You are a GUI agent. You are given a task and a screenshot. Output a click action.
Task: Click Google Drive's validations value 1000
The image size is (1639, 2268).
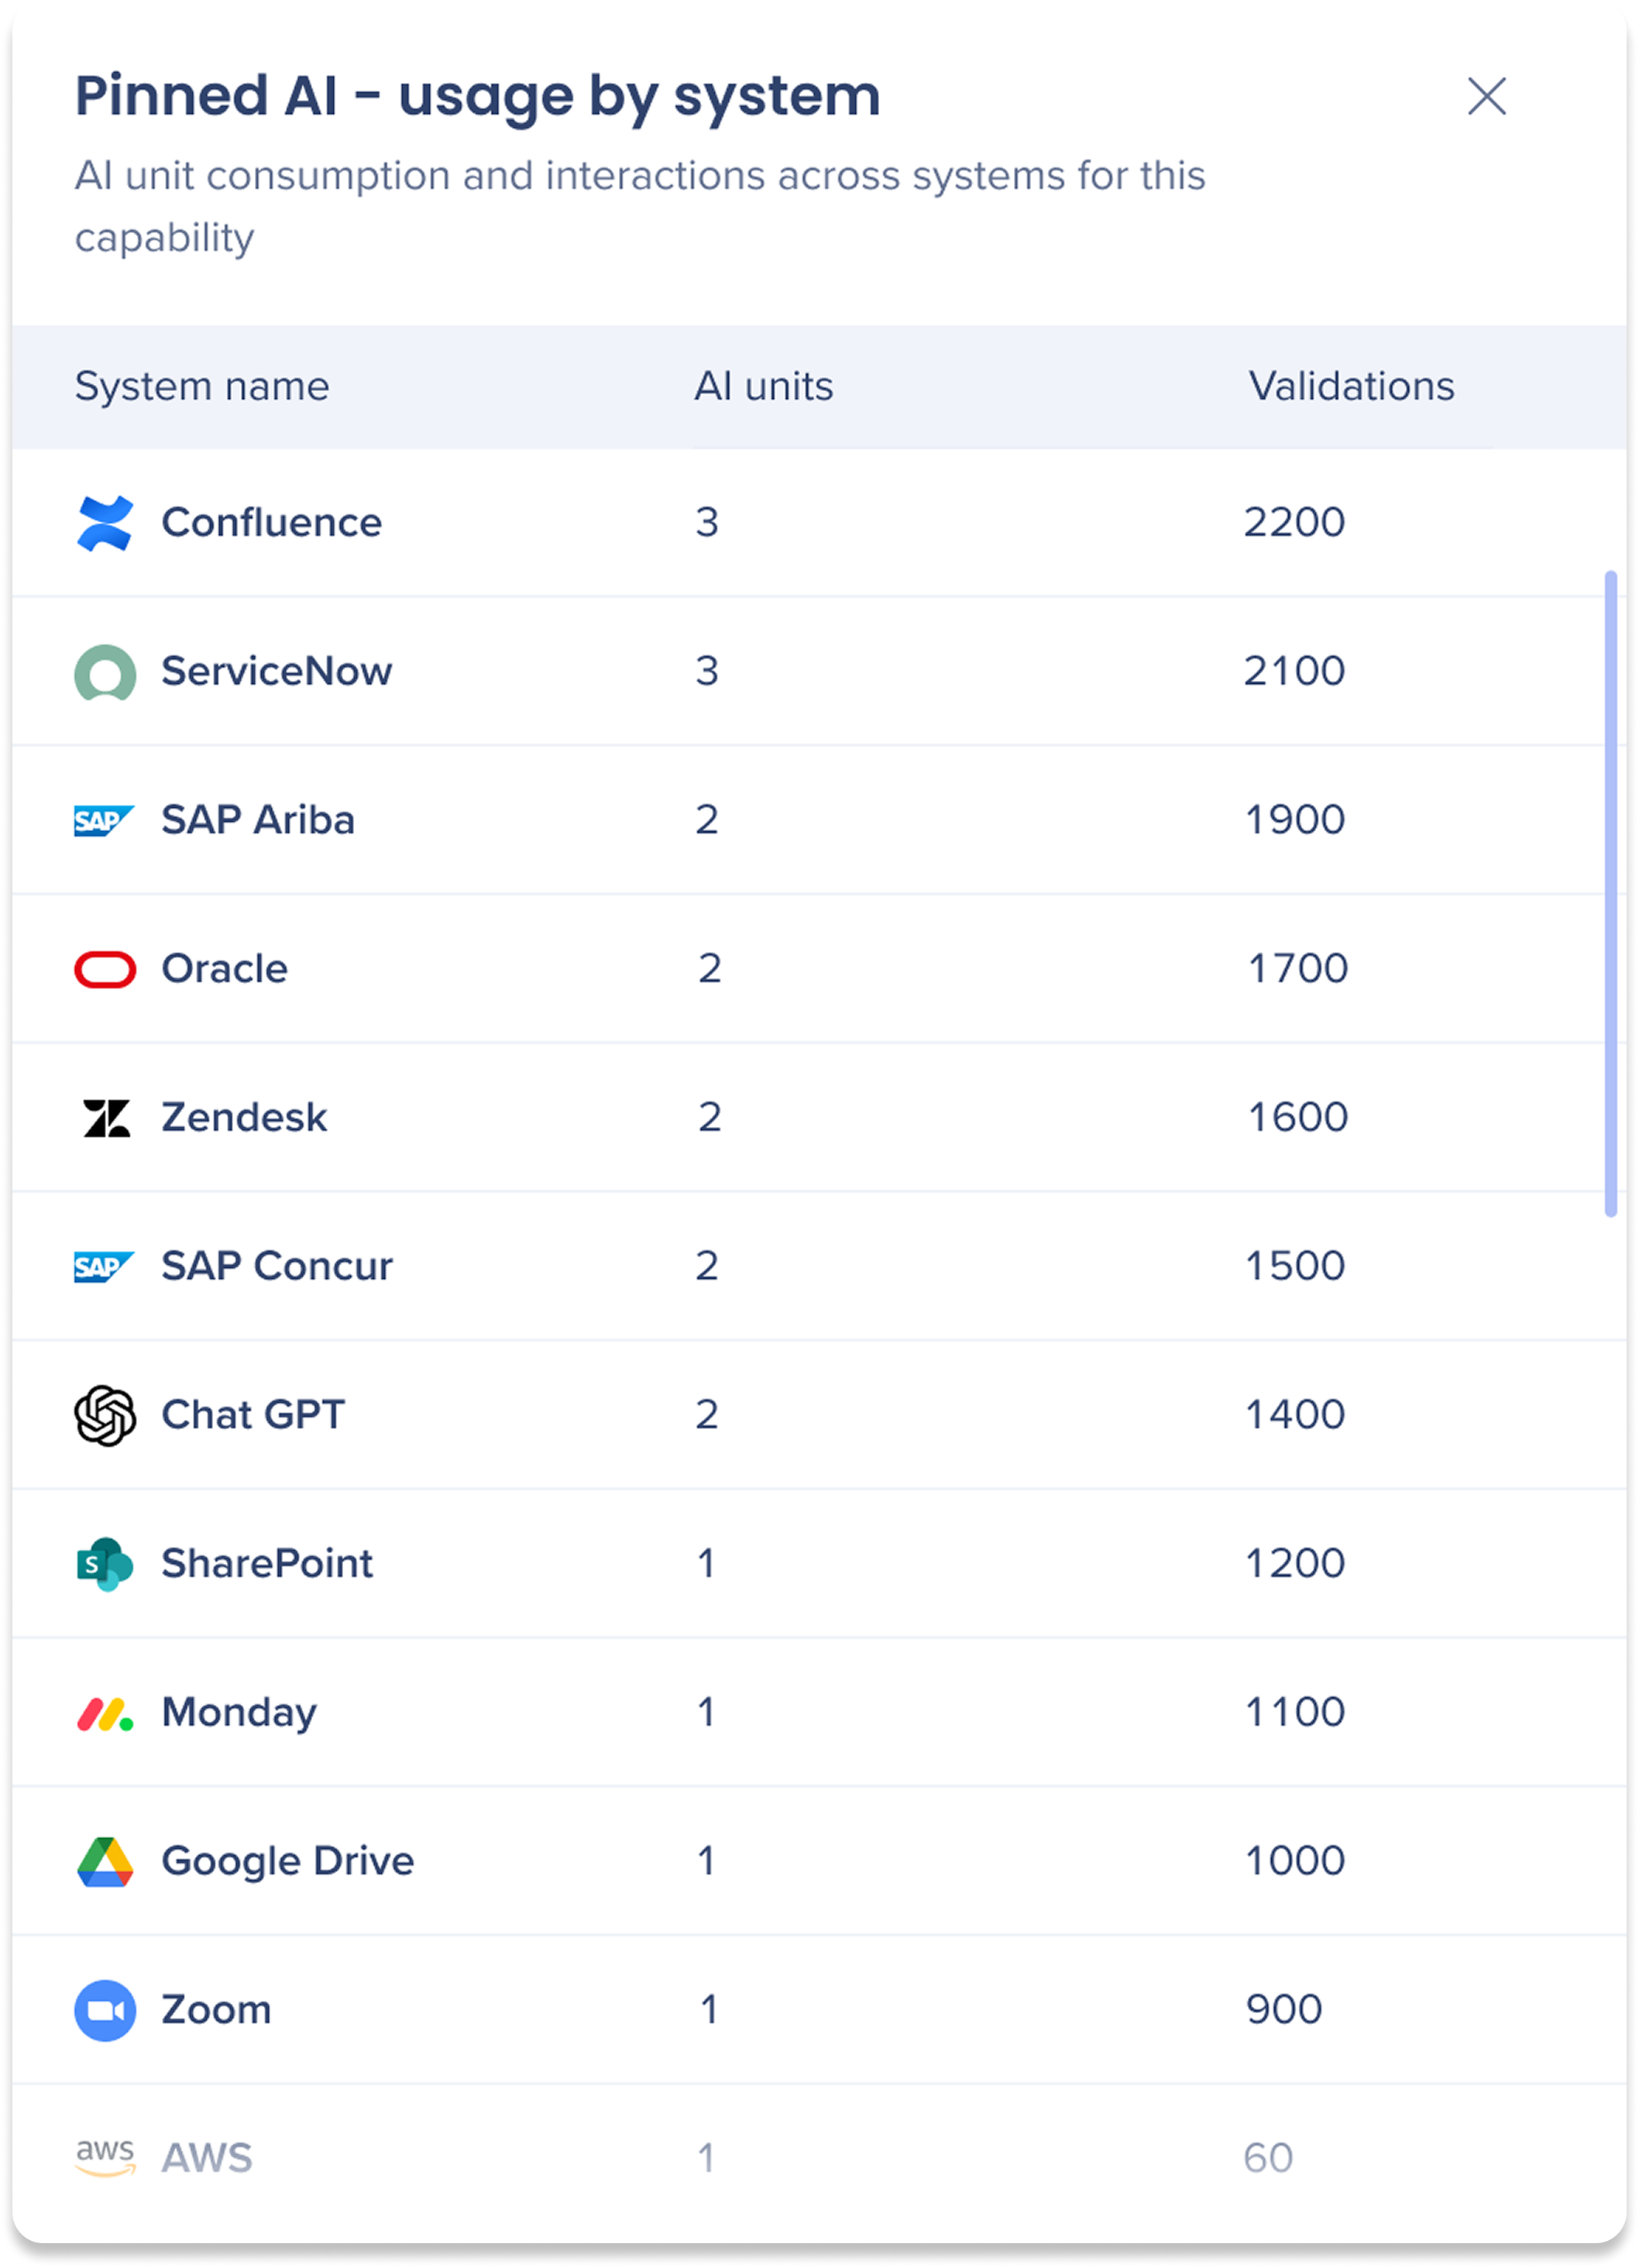[1294, 1860]
